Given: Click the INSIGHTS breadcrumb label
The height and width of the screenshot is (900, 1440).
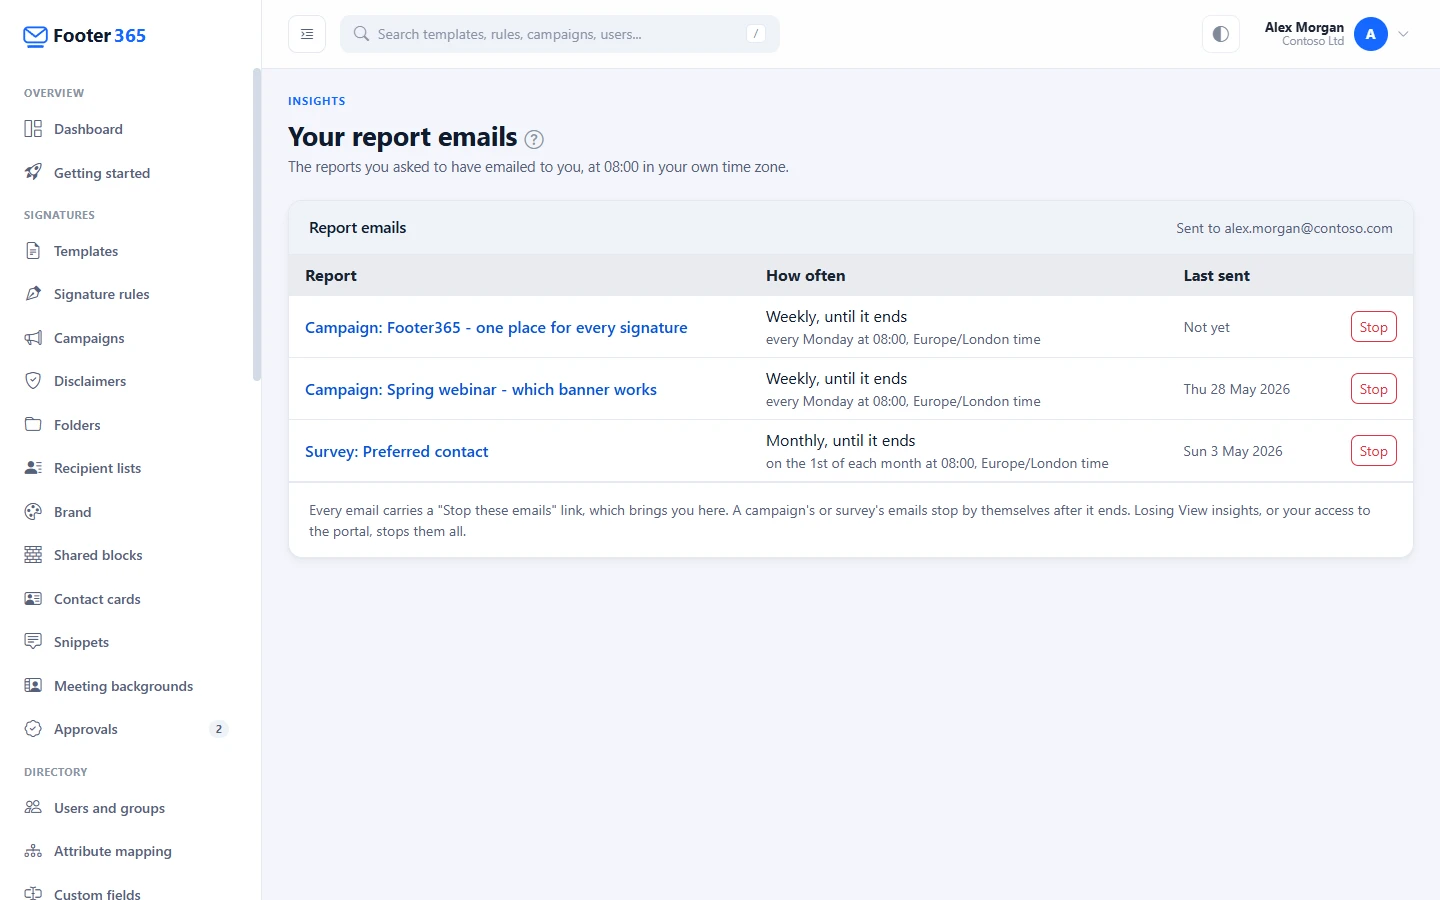Looking at the screenshot, I should 317,101.
